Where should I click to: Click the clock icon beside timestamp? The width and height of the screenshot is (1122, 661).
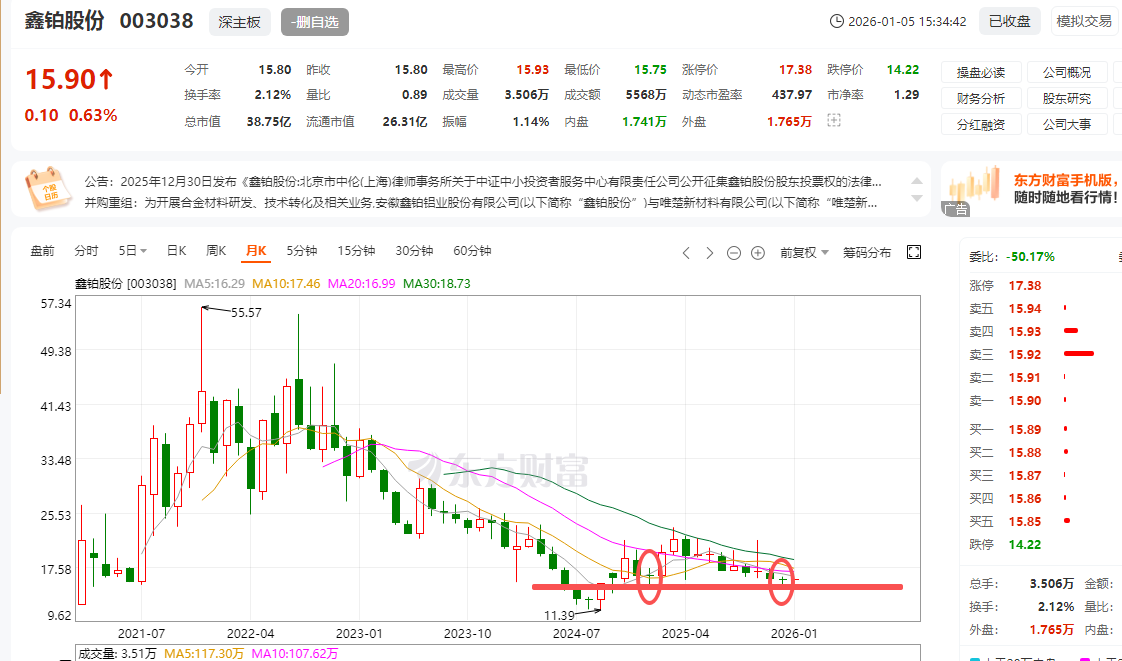(836, 21)
